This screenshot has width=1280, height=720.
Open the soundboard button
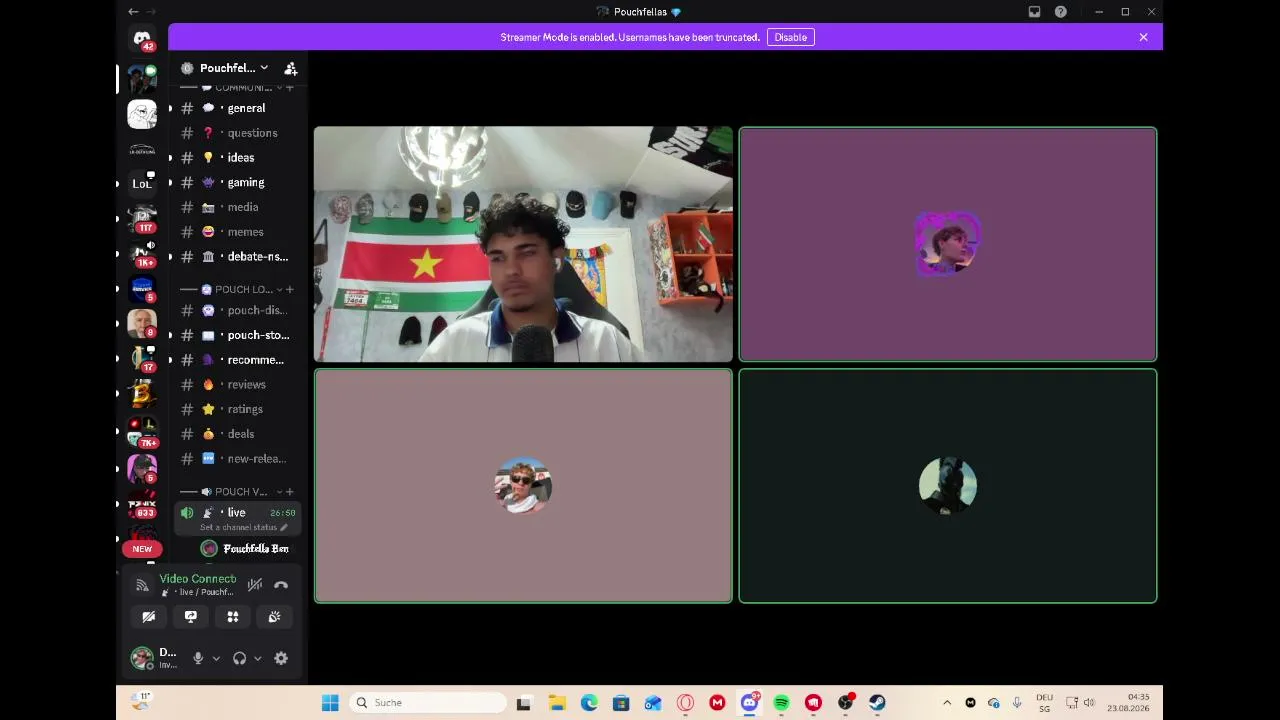[275, 617]
